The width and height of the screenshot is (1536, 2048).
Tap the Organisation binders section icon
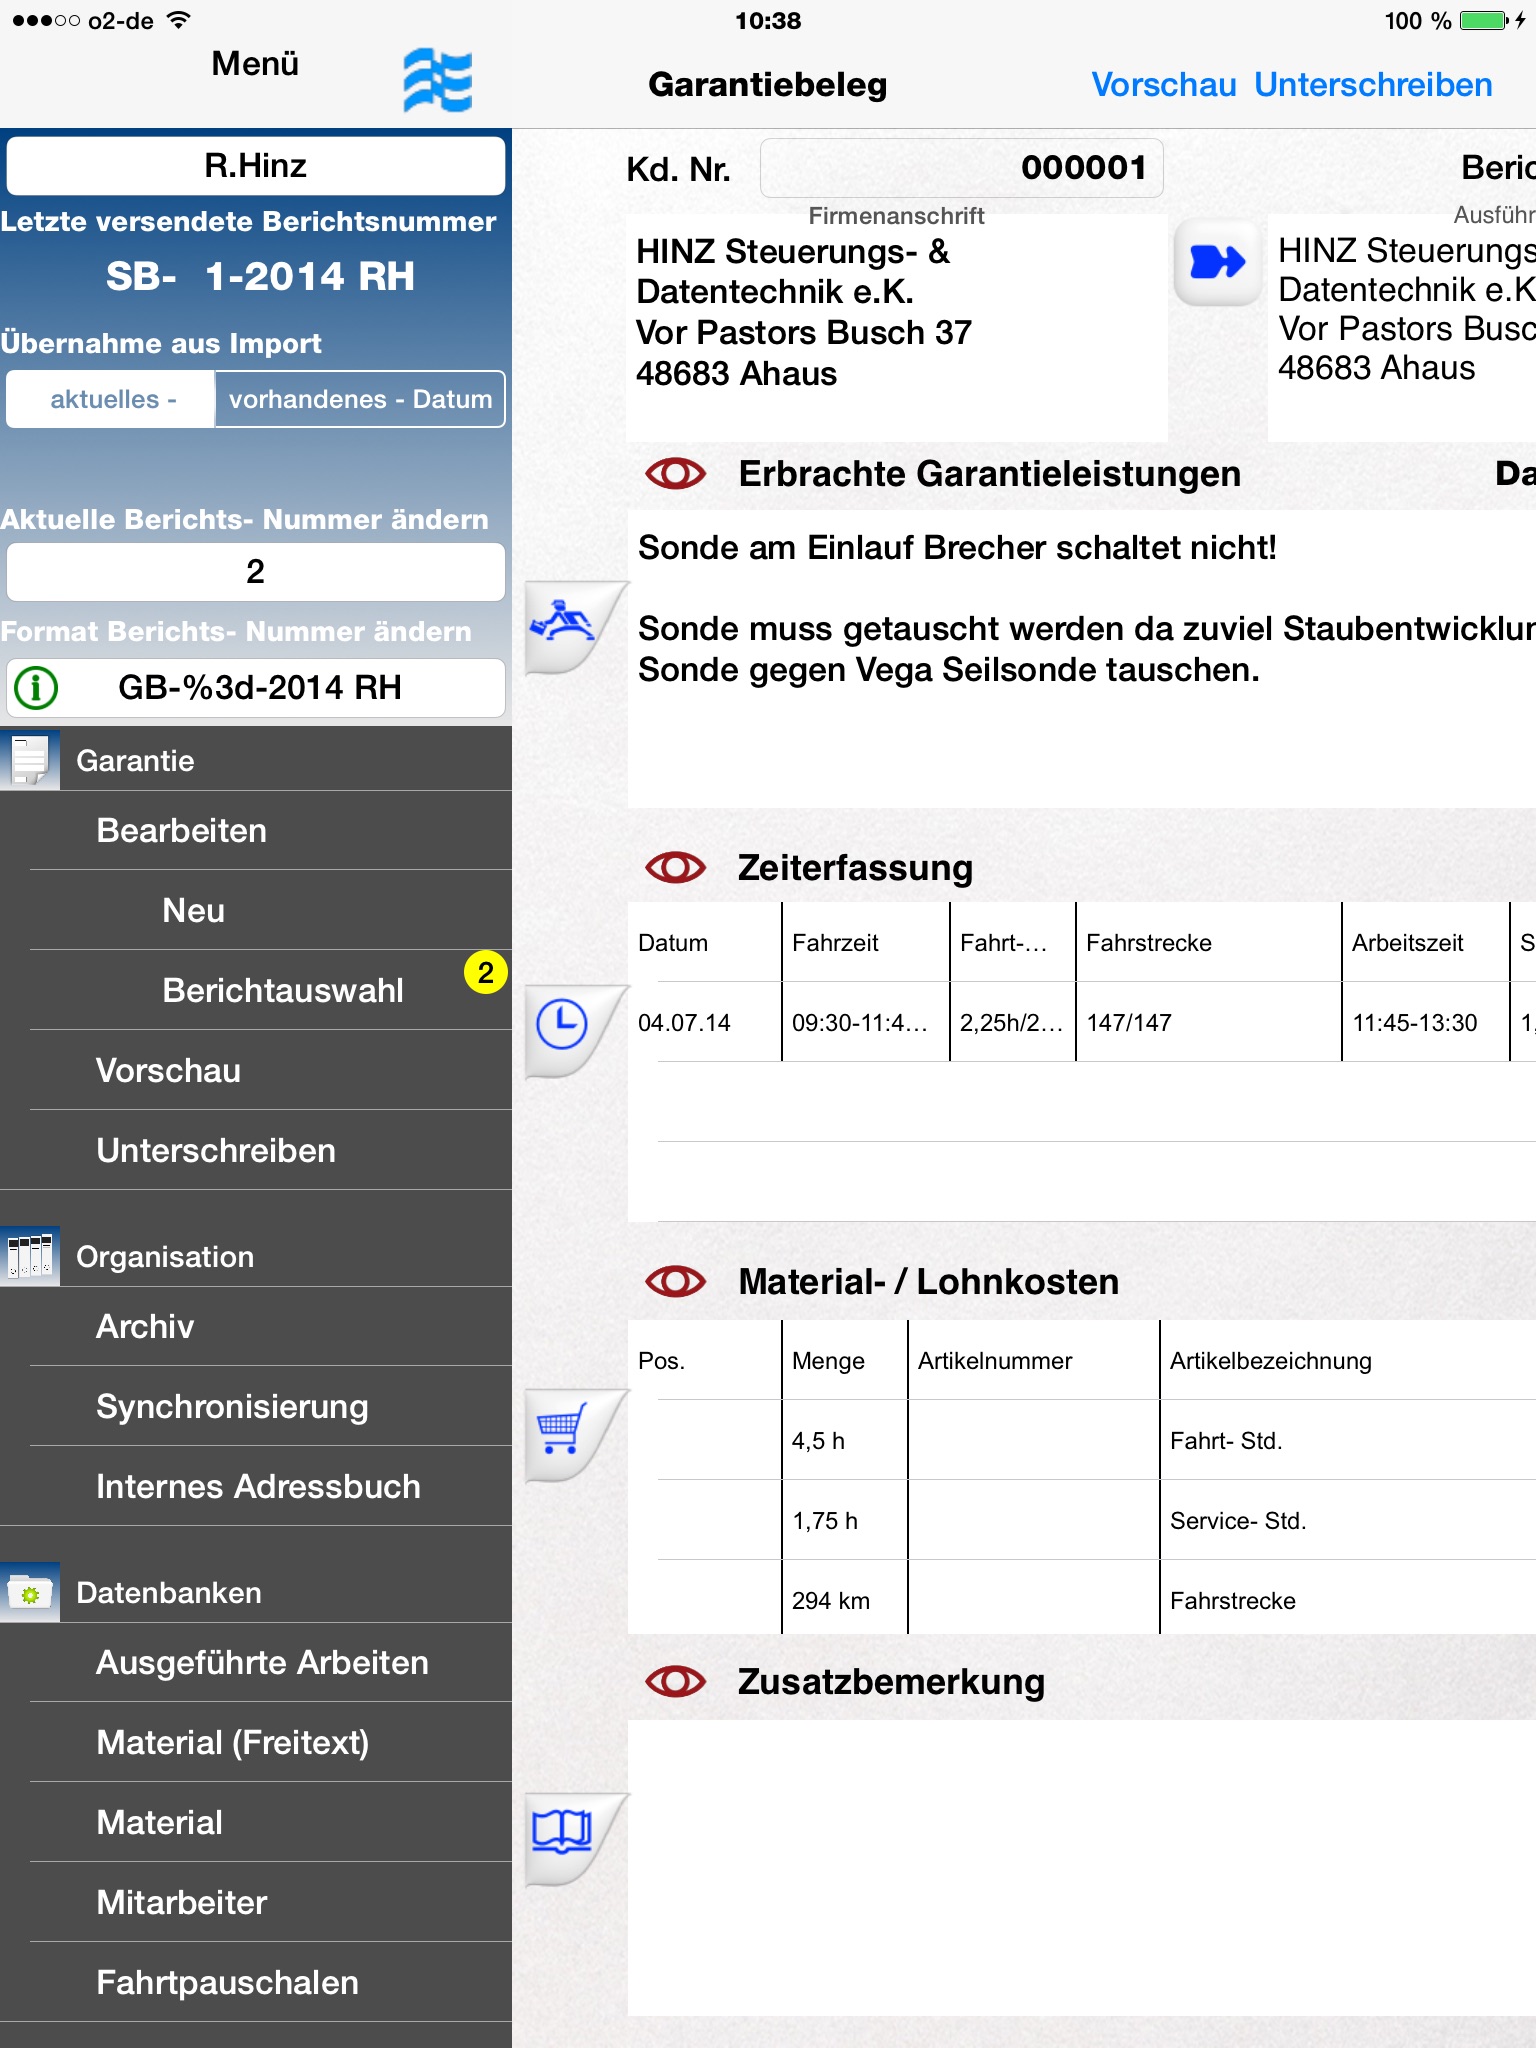30,1256
